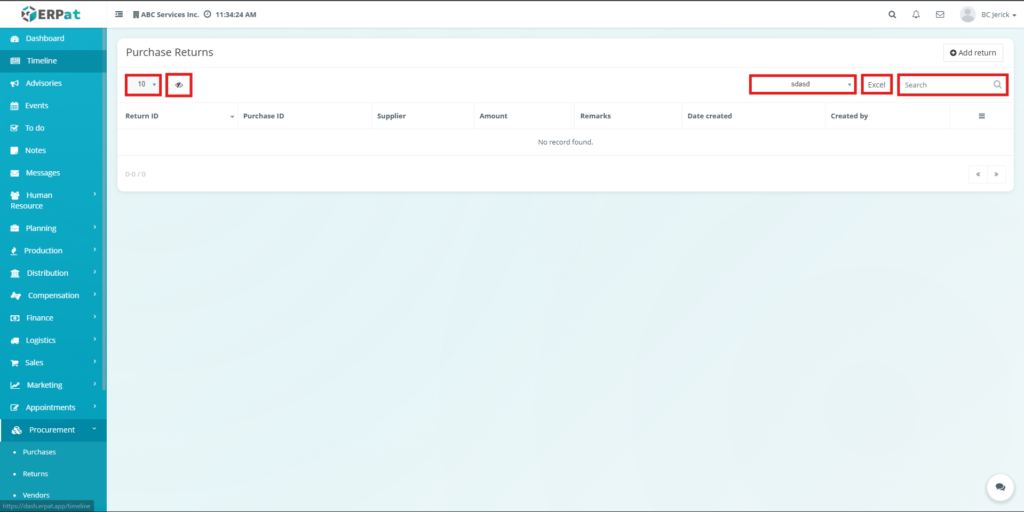1024x512 pixels.
Task: Open the notifications bell
Action: (x=916, y=15)
